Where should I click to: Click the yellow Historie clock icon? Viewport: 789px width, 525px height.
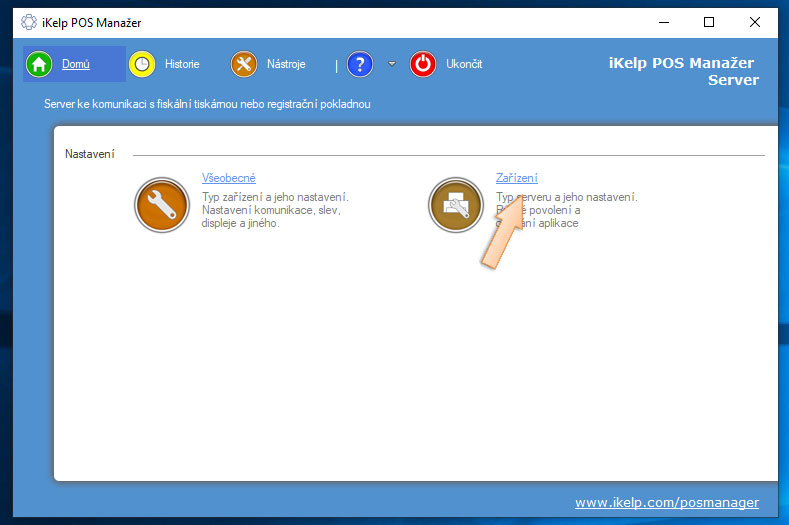pyautogui.click(x=143, y=64)
